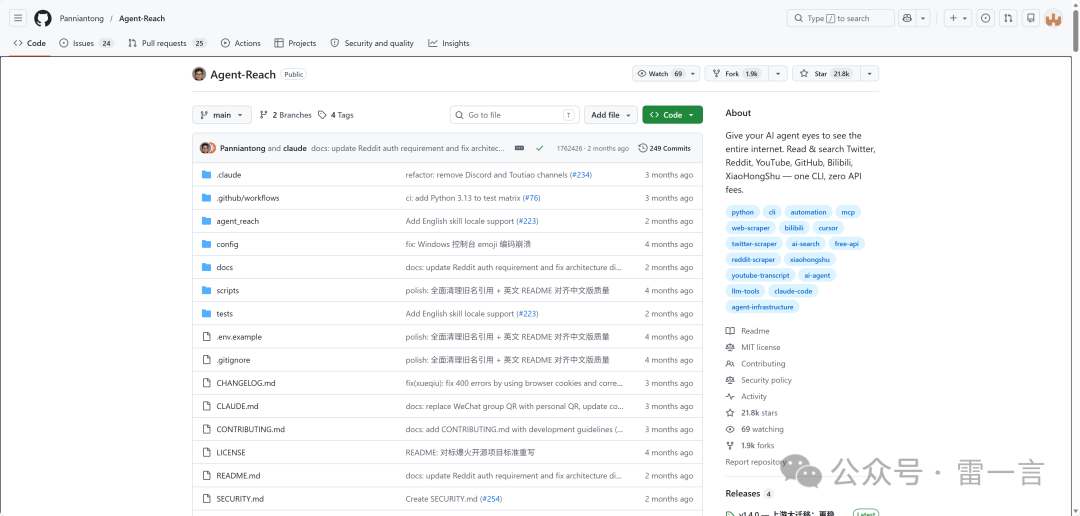Expand the green Code dropdown
1080x516 pixels.
coord(672,115)
